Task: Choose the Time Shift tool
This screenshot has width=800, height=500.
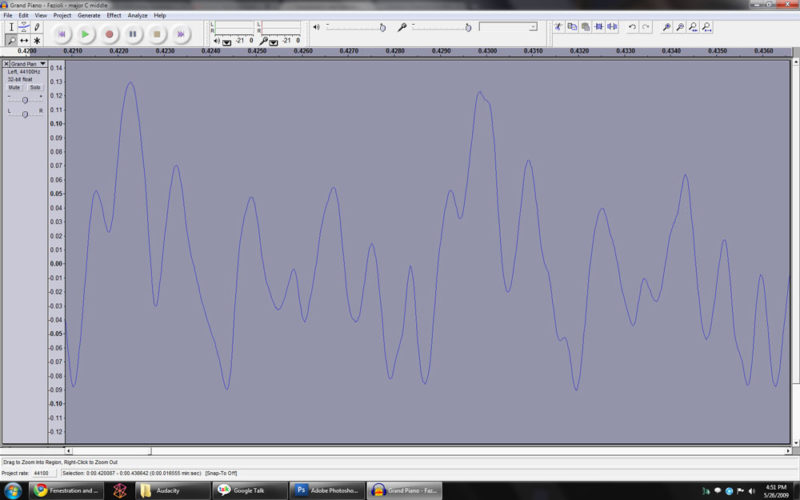Action: tap(24, 41)
